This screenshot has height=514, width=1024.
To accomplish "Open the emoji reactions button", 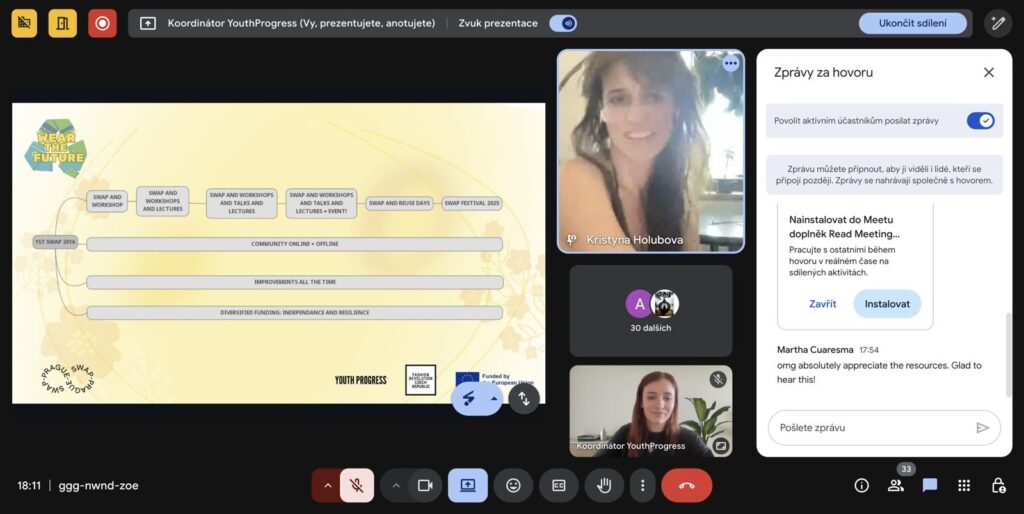I will pyautogui.click(x=513, y=486).
